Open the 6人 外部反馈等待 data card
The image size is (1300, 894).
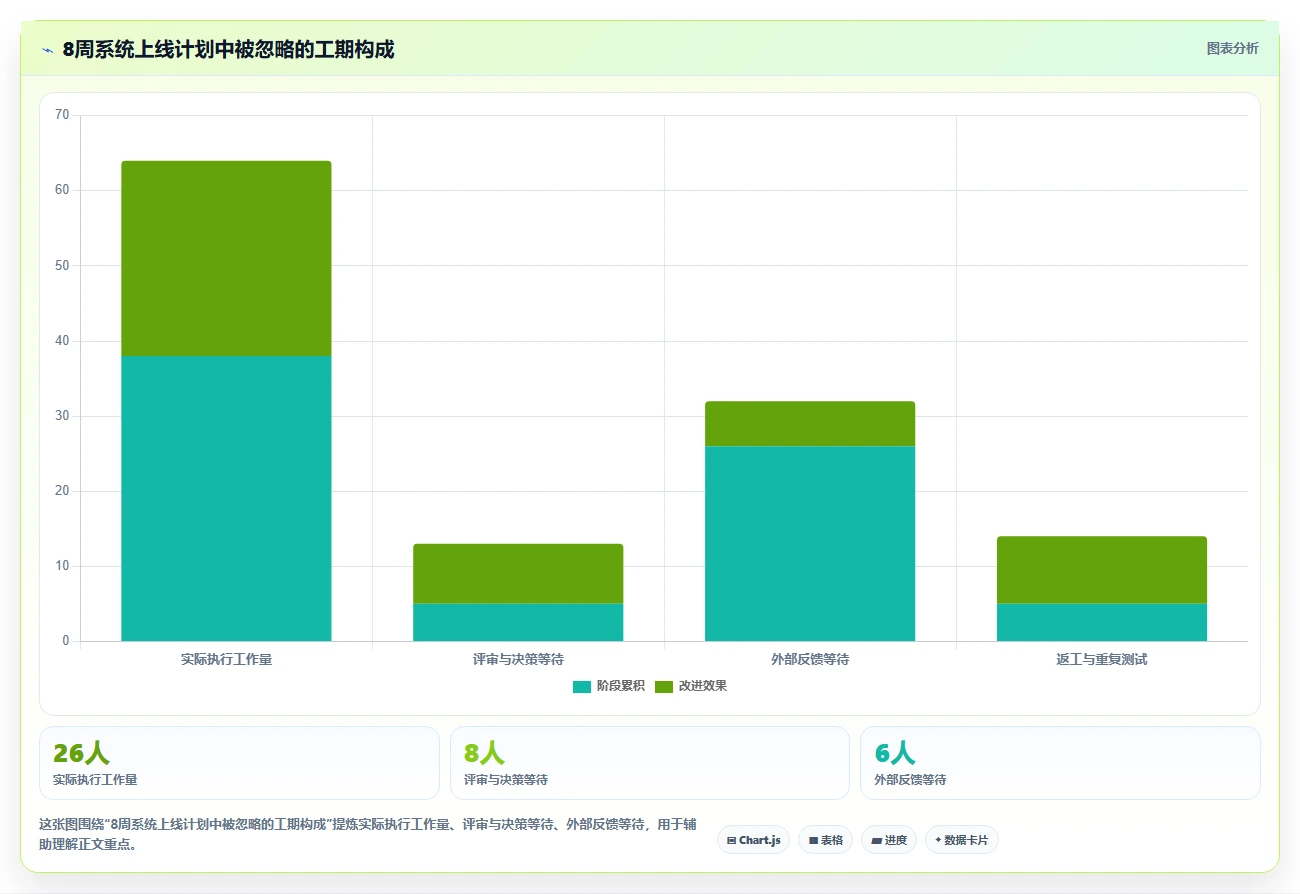click(1060, 763)
